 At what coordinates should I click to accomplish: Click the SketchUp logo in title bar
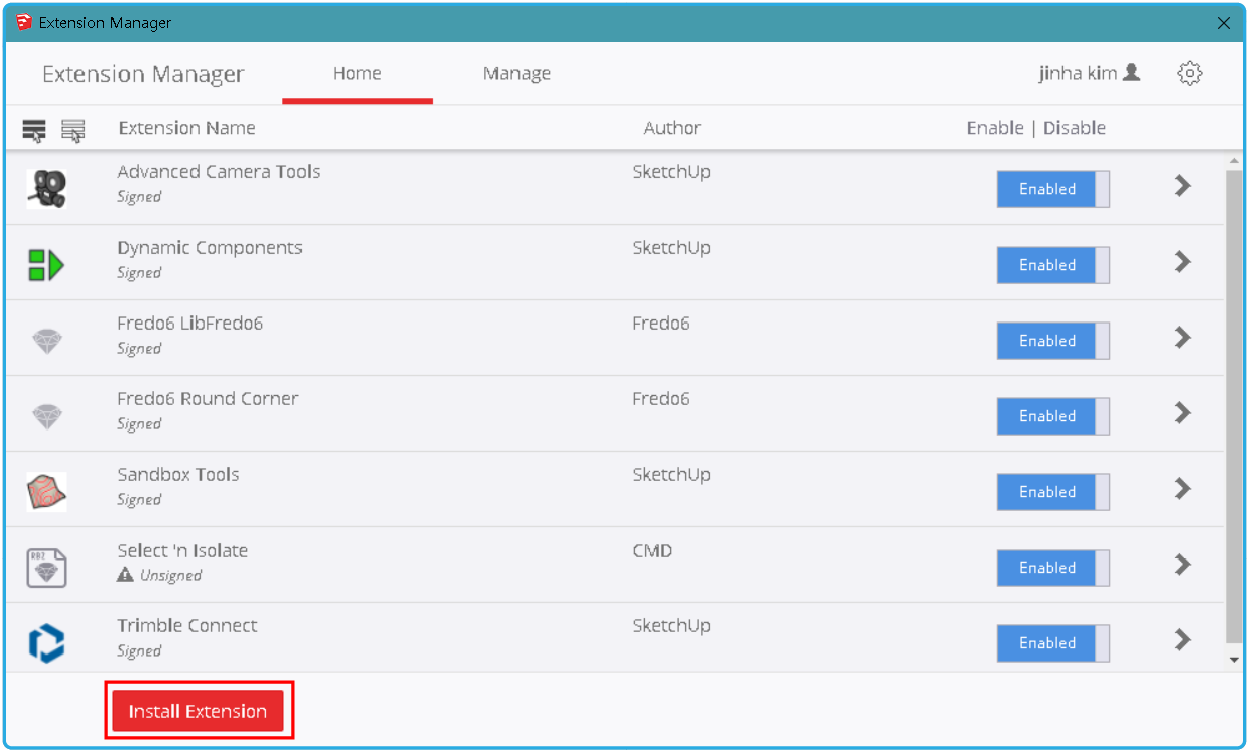[x=23, y=22]
